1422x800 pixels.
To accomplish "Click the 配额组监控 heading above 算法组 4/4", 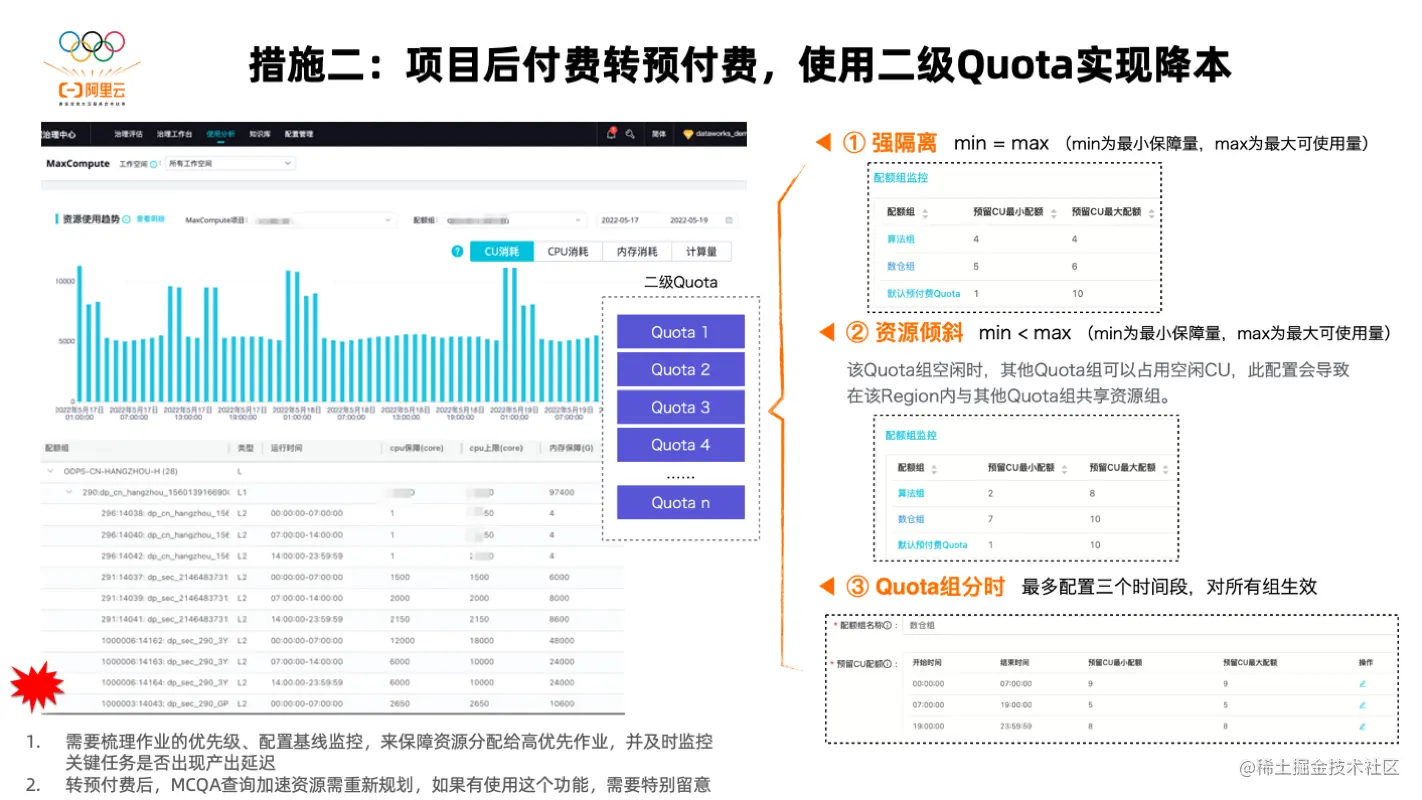I will coord(900,178).
